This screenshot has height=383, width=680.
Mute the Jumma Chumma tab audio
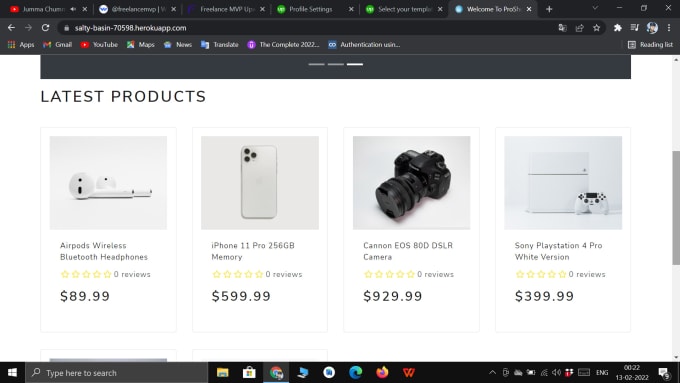73,9
